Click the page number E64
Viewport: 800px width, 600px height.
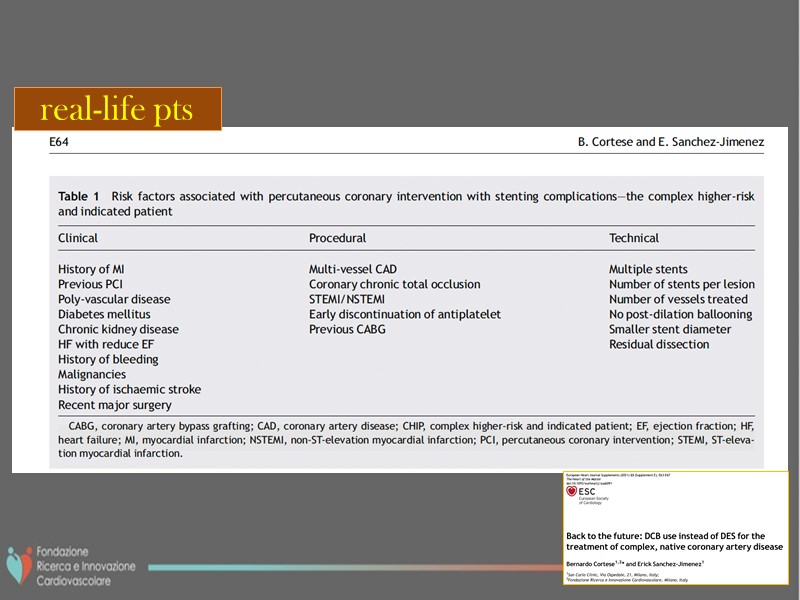point(59,142)
